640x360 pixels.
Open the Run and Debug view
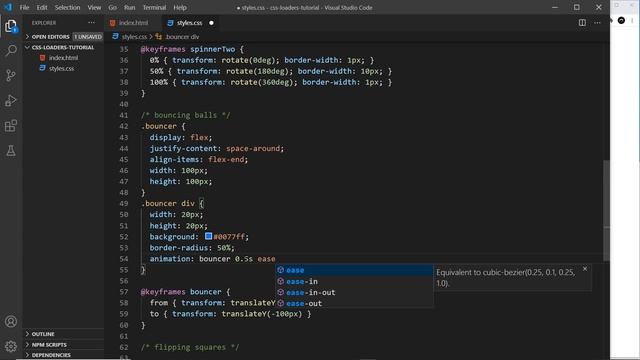(x=11, y=100)
